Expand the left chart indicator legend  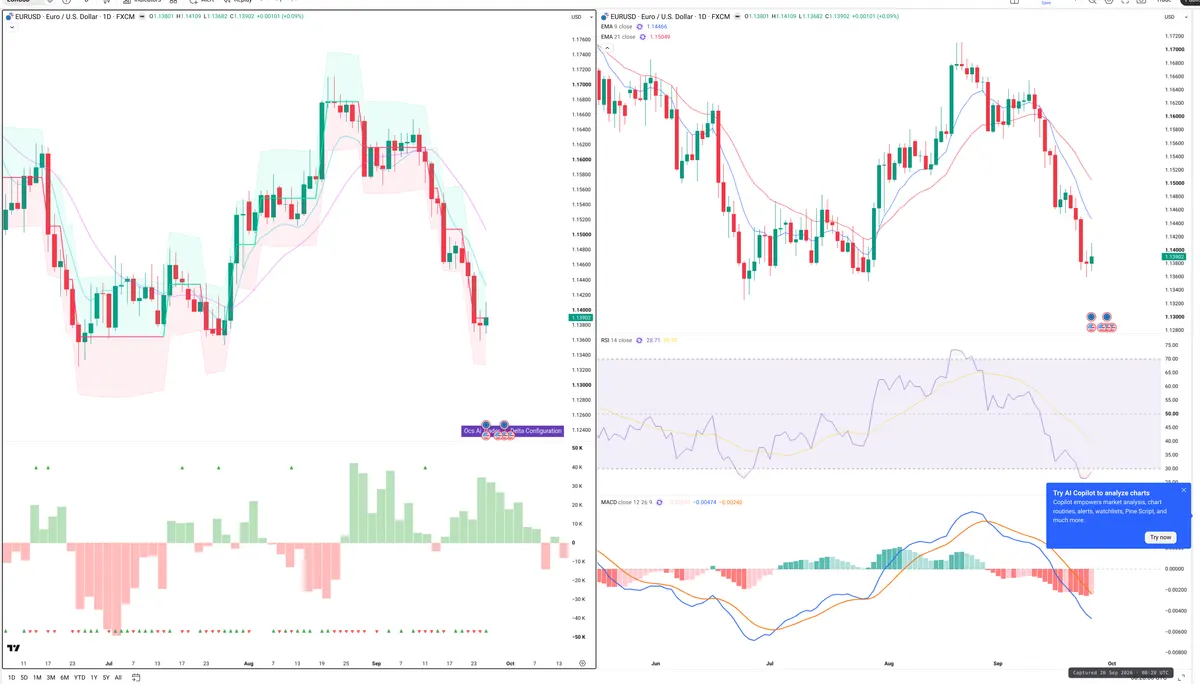pos(11,27)
